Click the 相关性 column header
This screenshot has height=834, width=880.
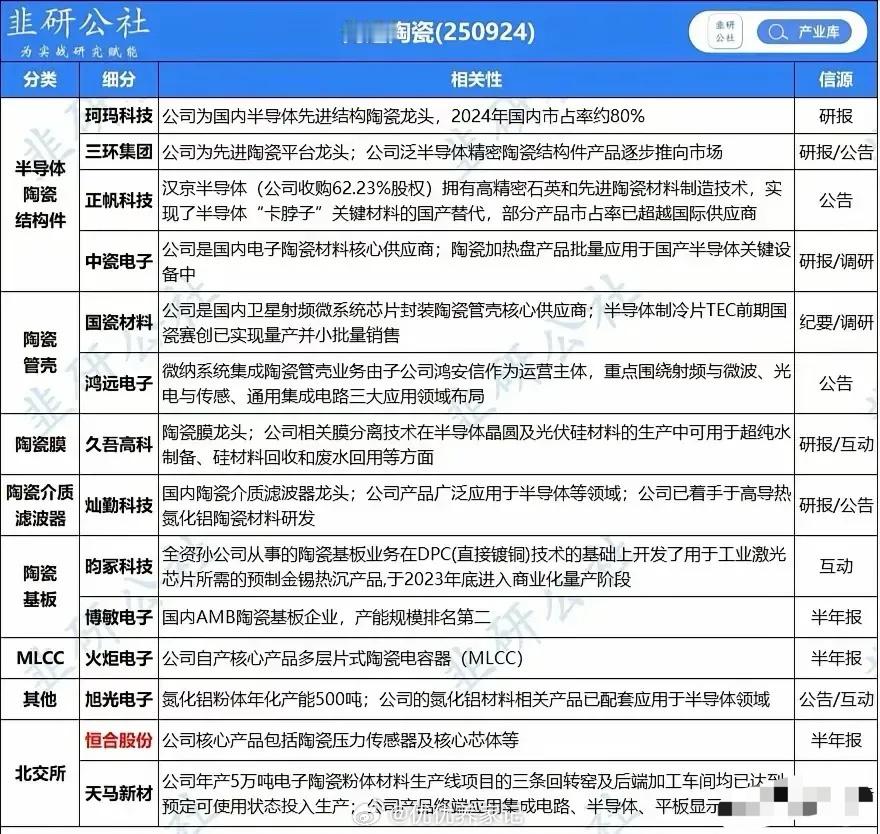476,79
